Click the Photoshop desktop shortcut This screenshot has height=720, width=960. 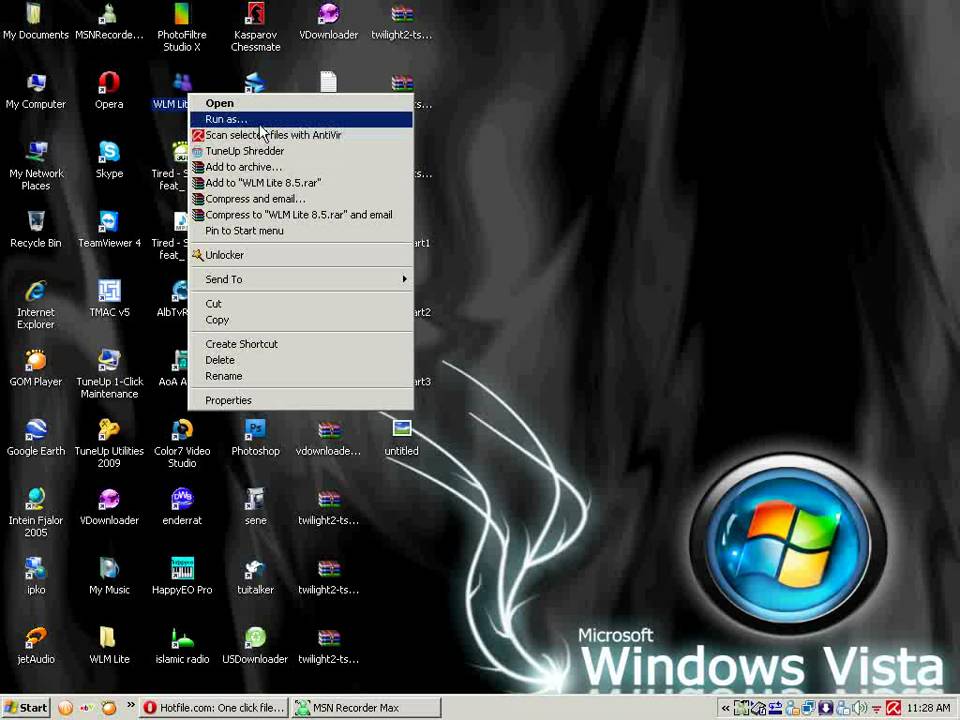(x=255, y=438)
